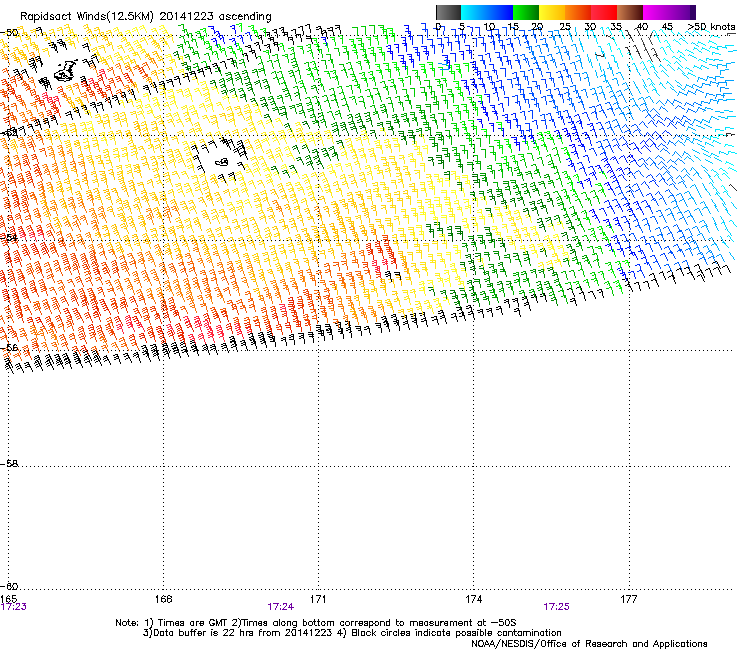
Task: Click the cyan segment of the wind speed legend
Action: tap(473, 12)
